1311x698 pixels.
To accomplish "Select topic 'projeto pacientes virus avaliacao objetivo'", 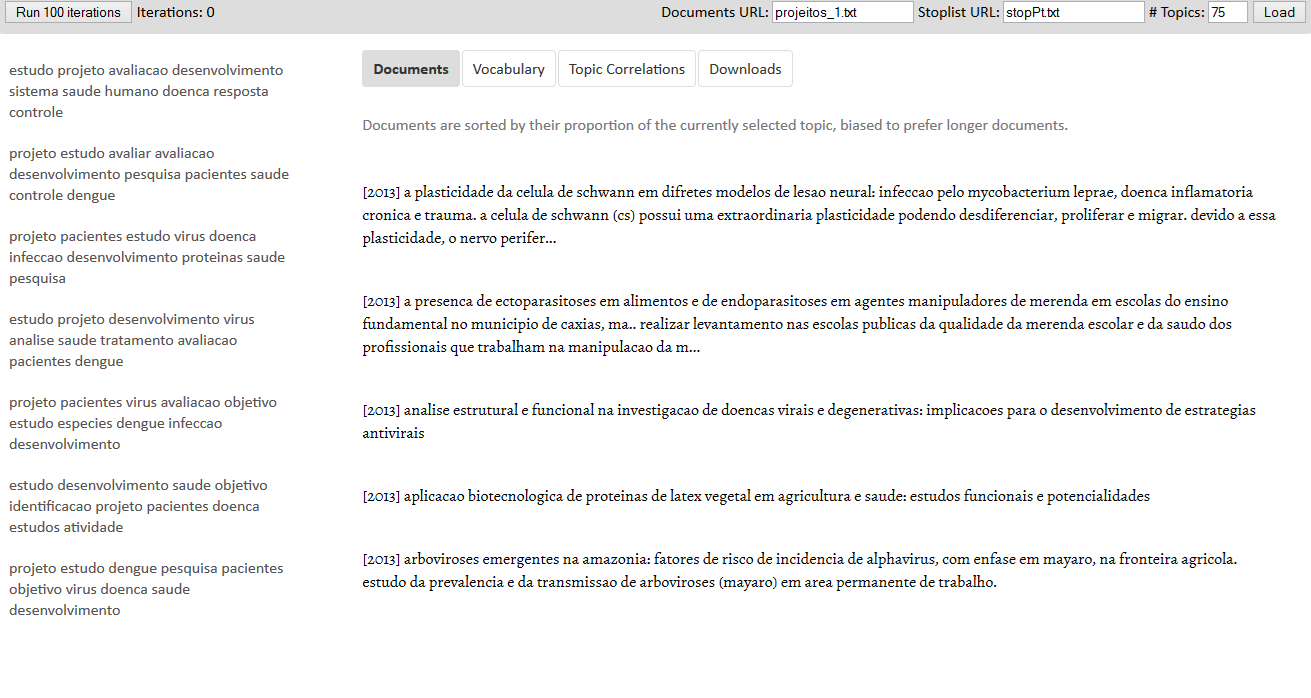I will click(143, 423).
